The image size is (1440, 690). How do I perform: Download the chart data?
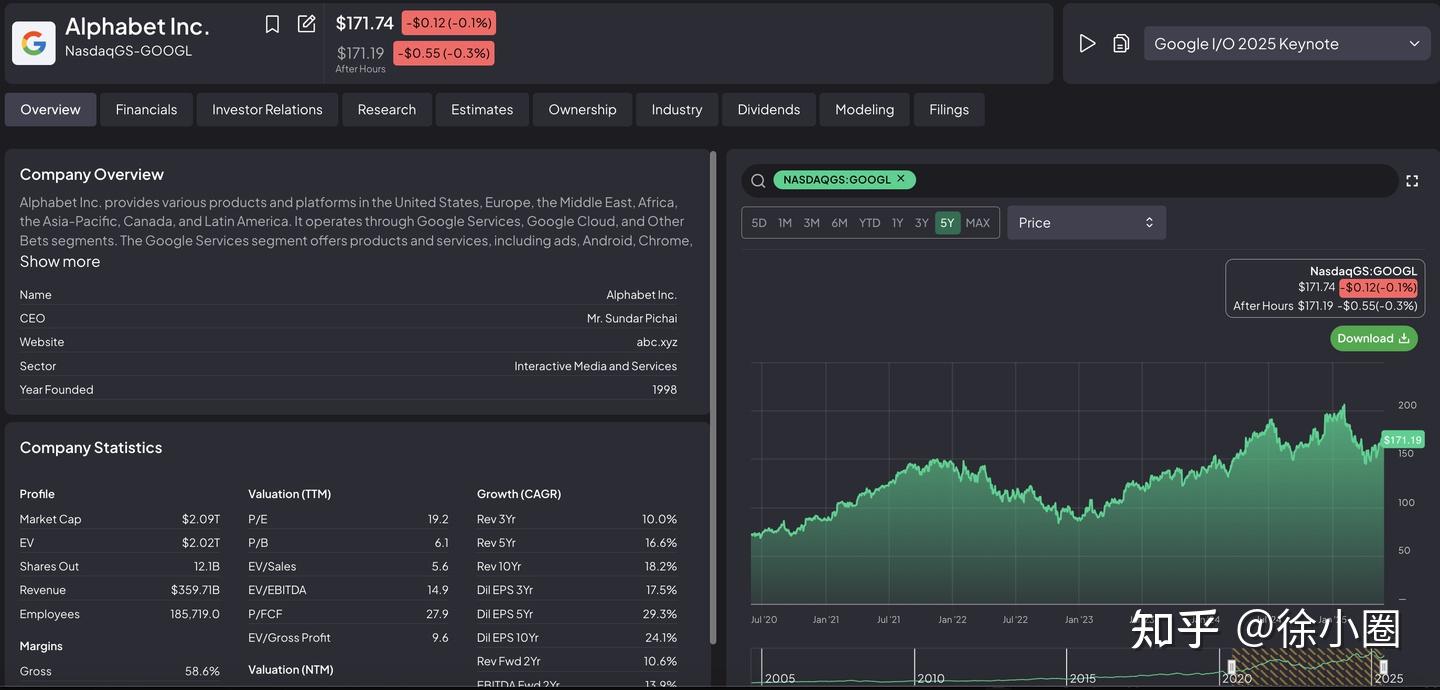1374,338
